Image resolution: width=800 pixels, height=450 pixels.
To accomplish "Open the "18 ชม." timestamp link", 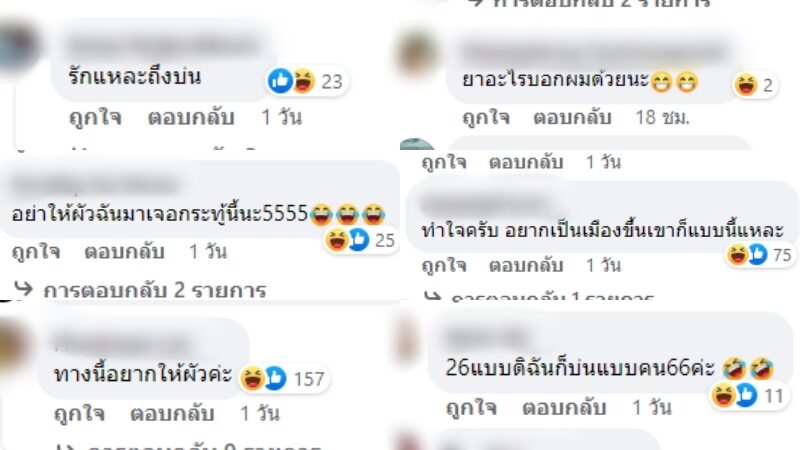I will pyautogui.click(x=662, y=118).
